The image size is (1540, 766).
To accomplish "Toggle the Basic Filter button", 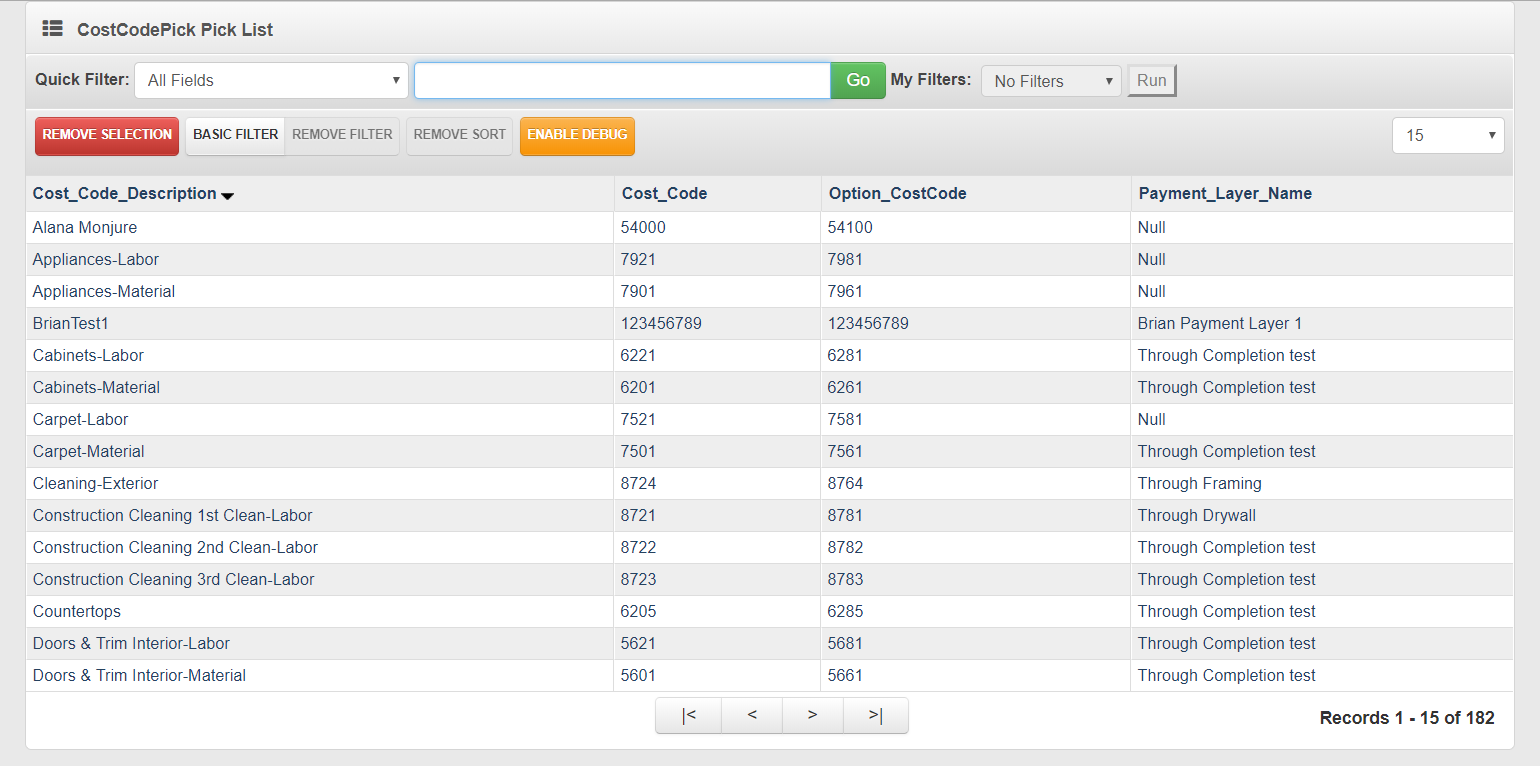I will 235,135.
